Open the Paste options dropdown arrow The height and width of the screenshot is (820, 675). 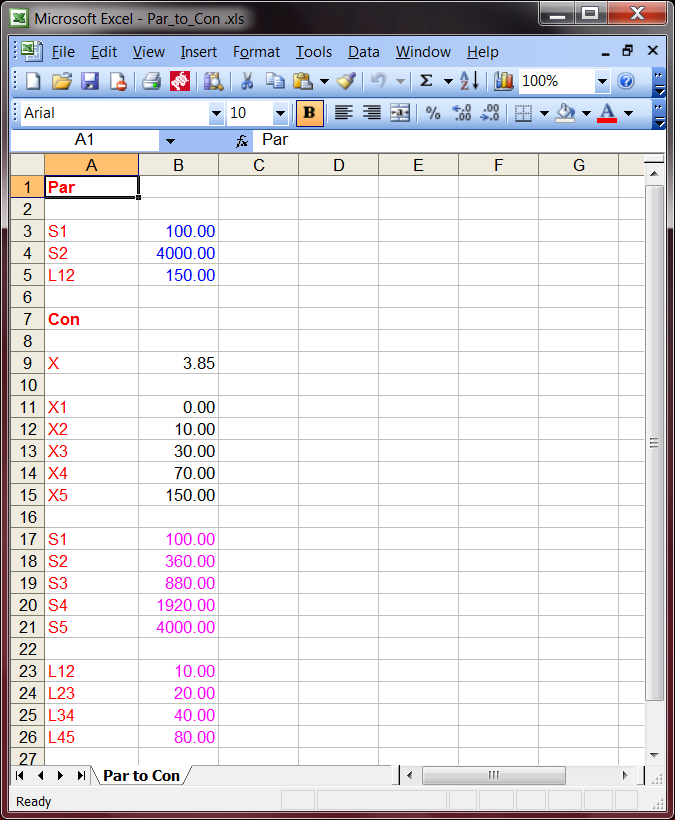[x=324, y=81]
